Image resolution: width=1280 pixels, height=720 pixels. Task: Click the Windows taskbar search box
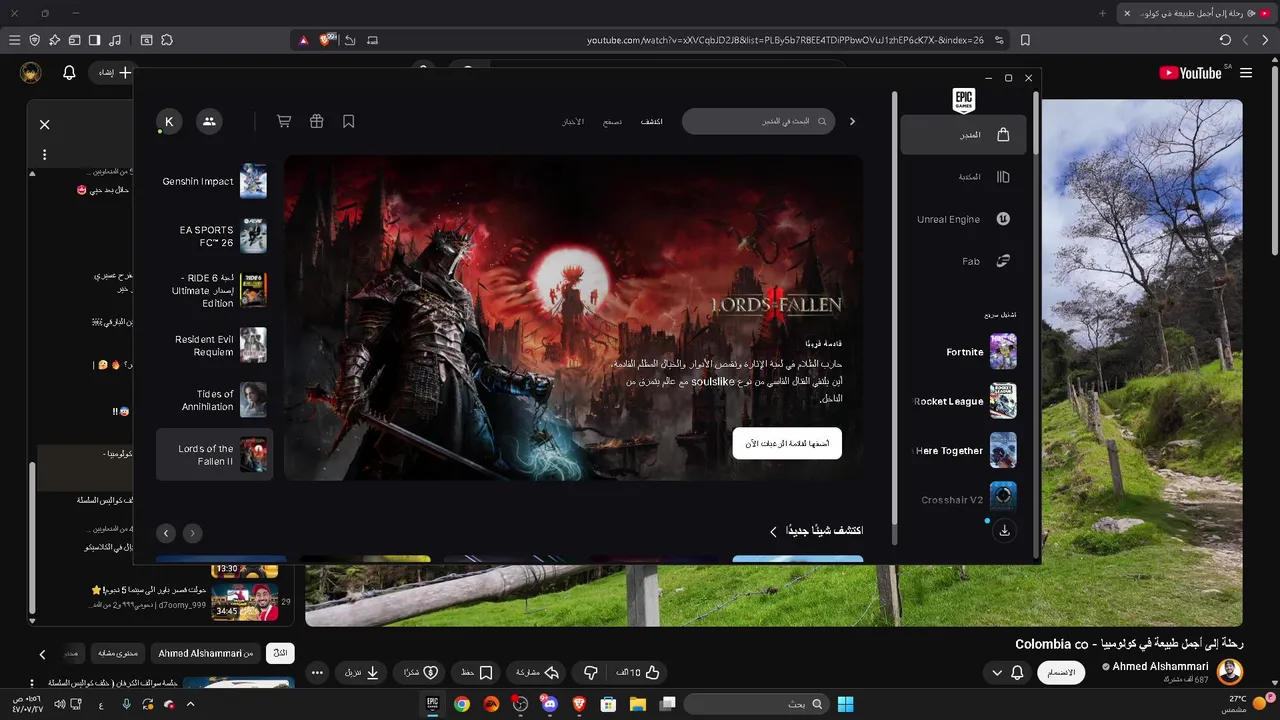[x=758, y=704]
